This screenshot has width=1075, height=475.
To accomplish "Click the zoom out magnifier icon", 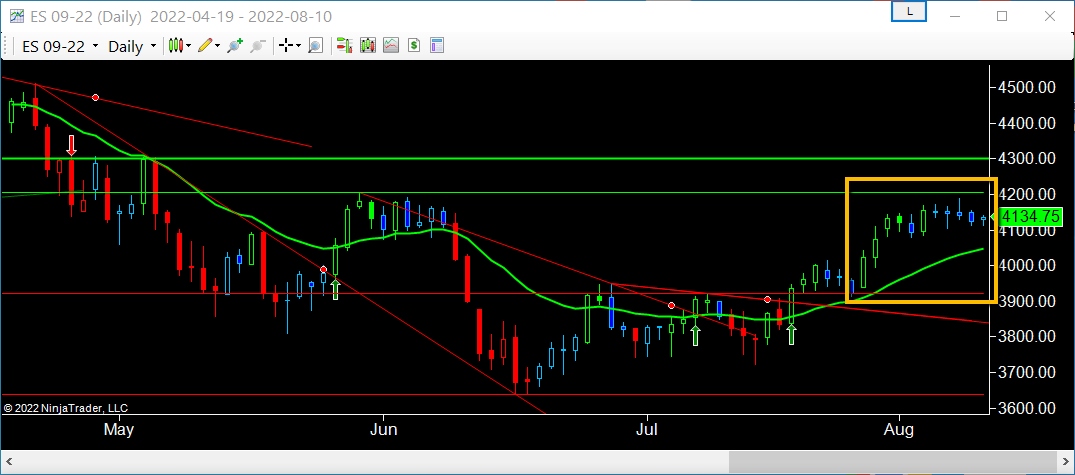I will (258, 46).
